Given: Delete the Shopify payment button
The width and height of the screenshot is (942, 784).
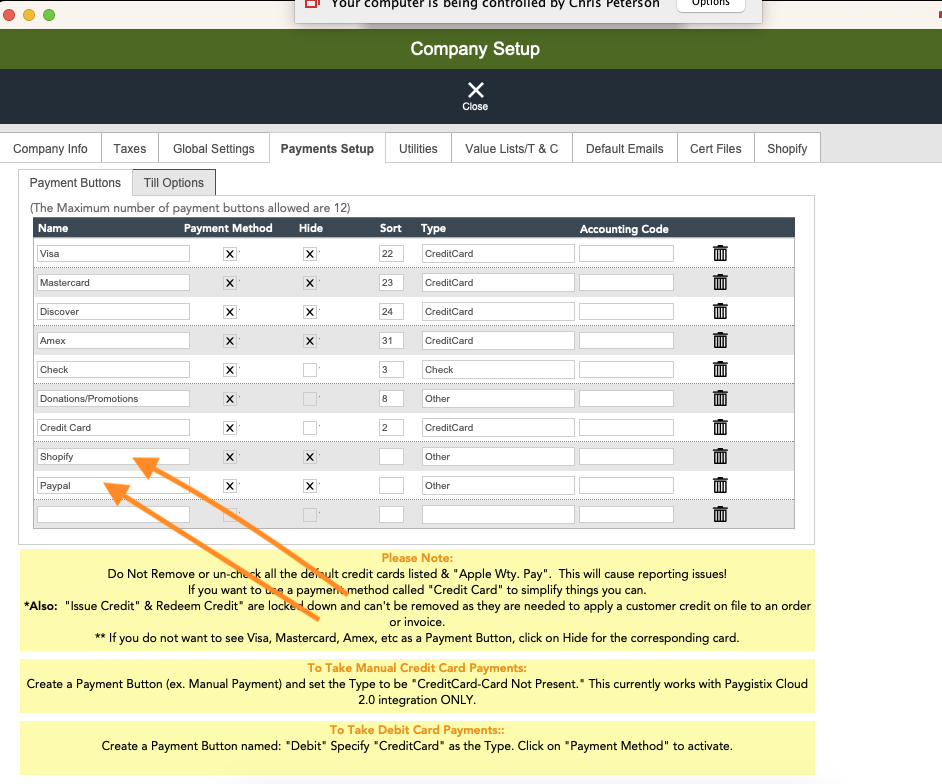Looking at the screenshot, I should (720, 456).
